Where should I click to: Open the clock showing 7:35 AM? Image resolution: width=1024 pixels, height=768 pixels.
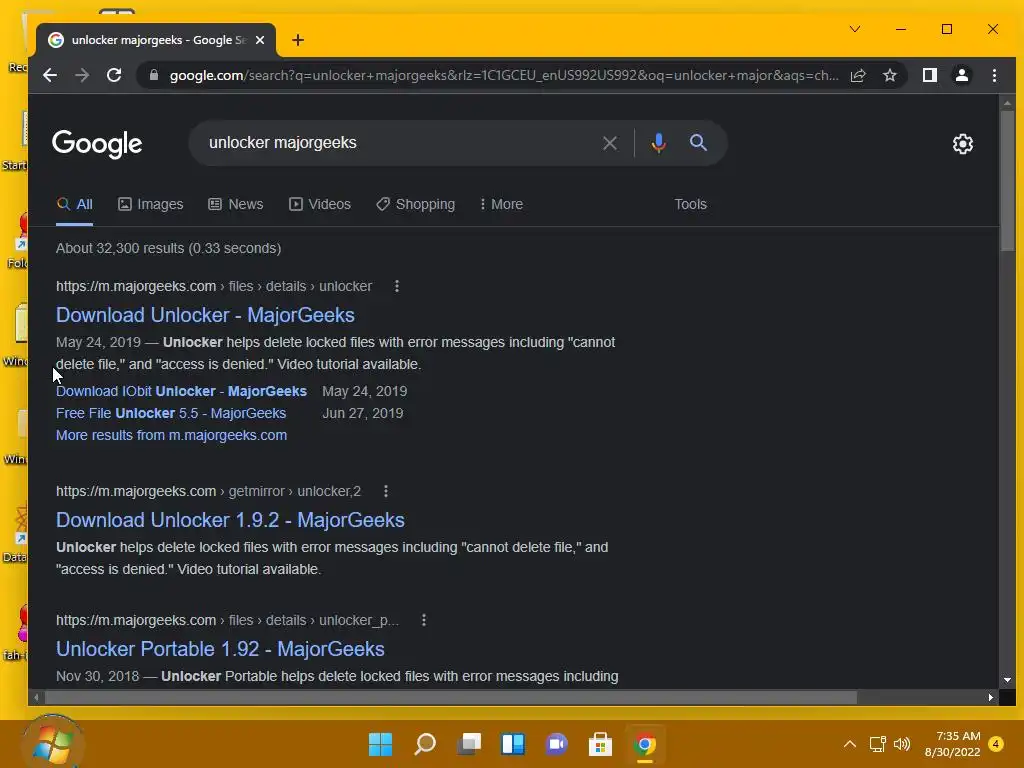point(953,744)
